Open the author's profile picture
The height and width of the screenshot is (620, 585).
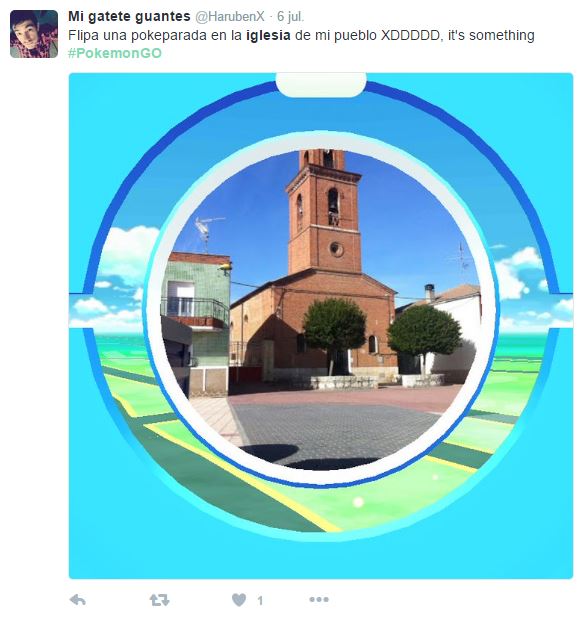(34, 34)
